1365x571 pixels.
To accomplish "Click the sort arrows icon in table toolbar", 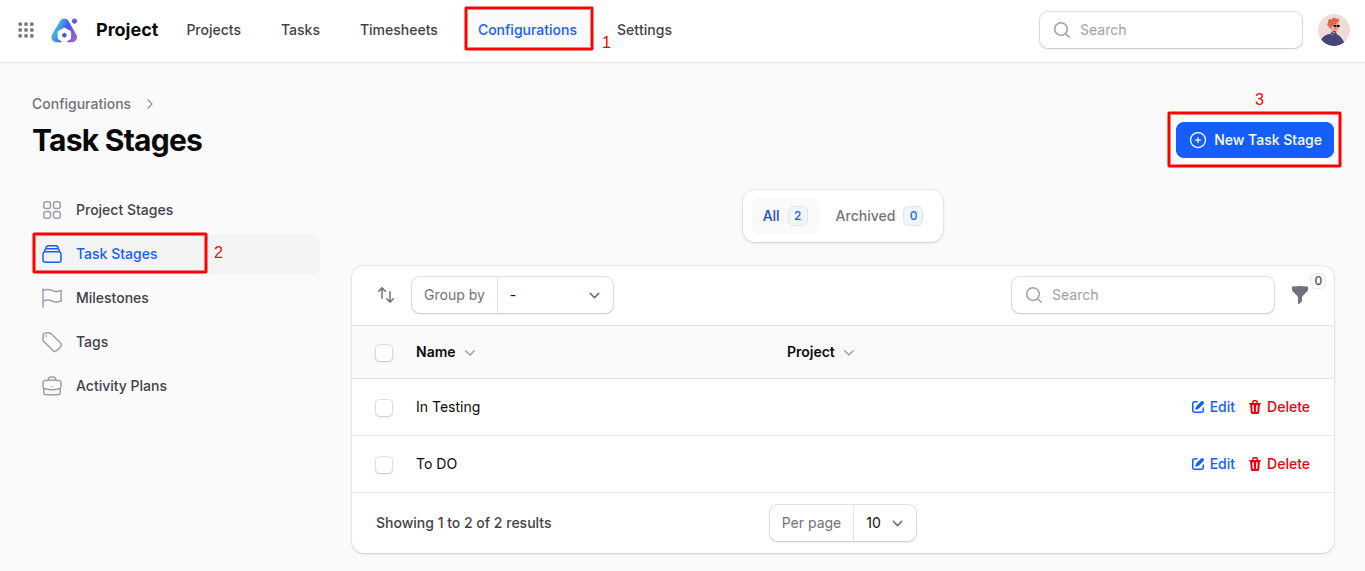I will coord(386,295).
